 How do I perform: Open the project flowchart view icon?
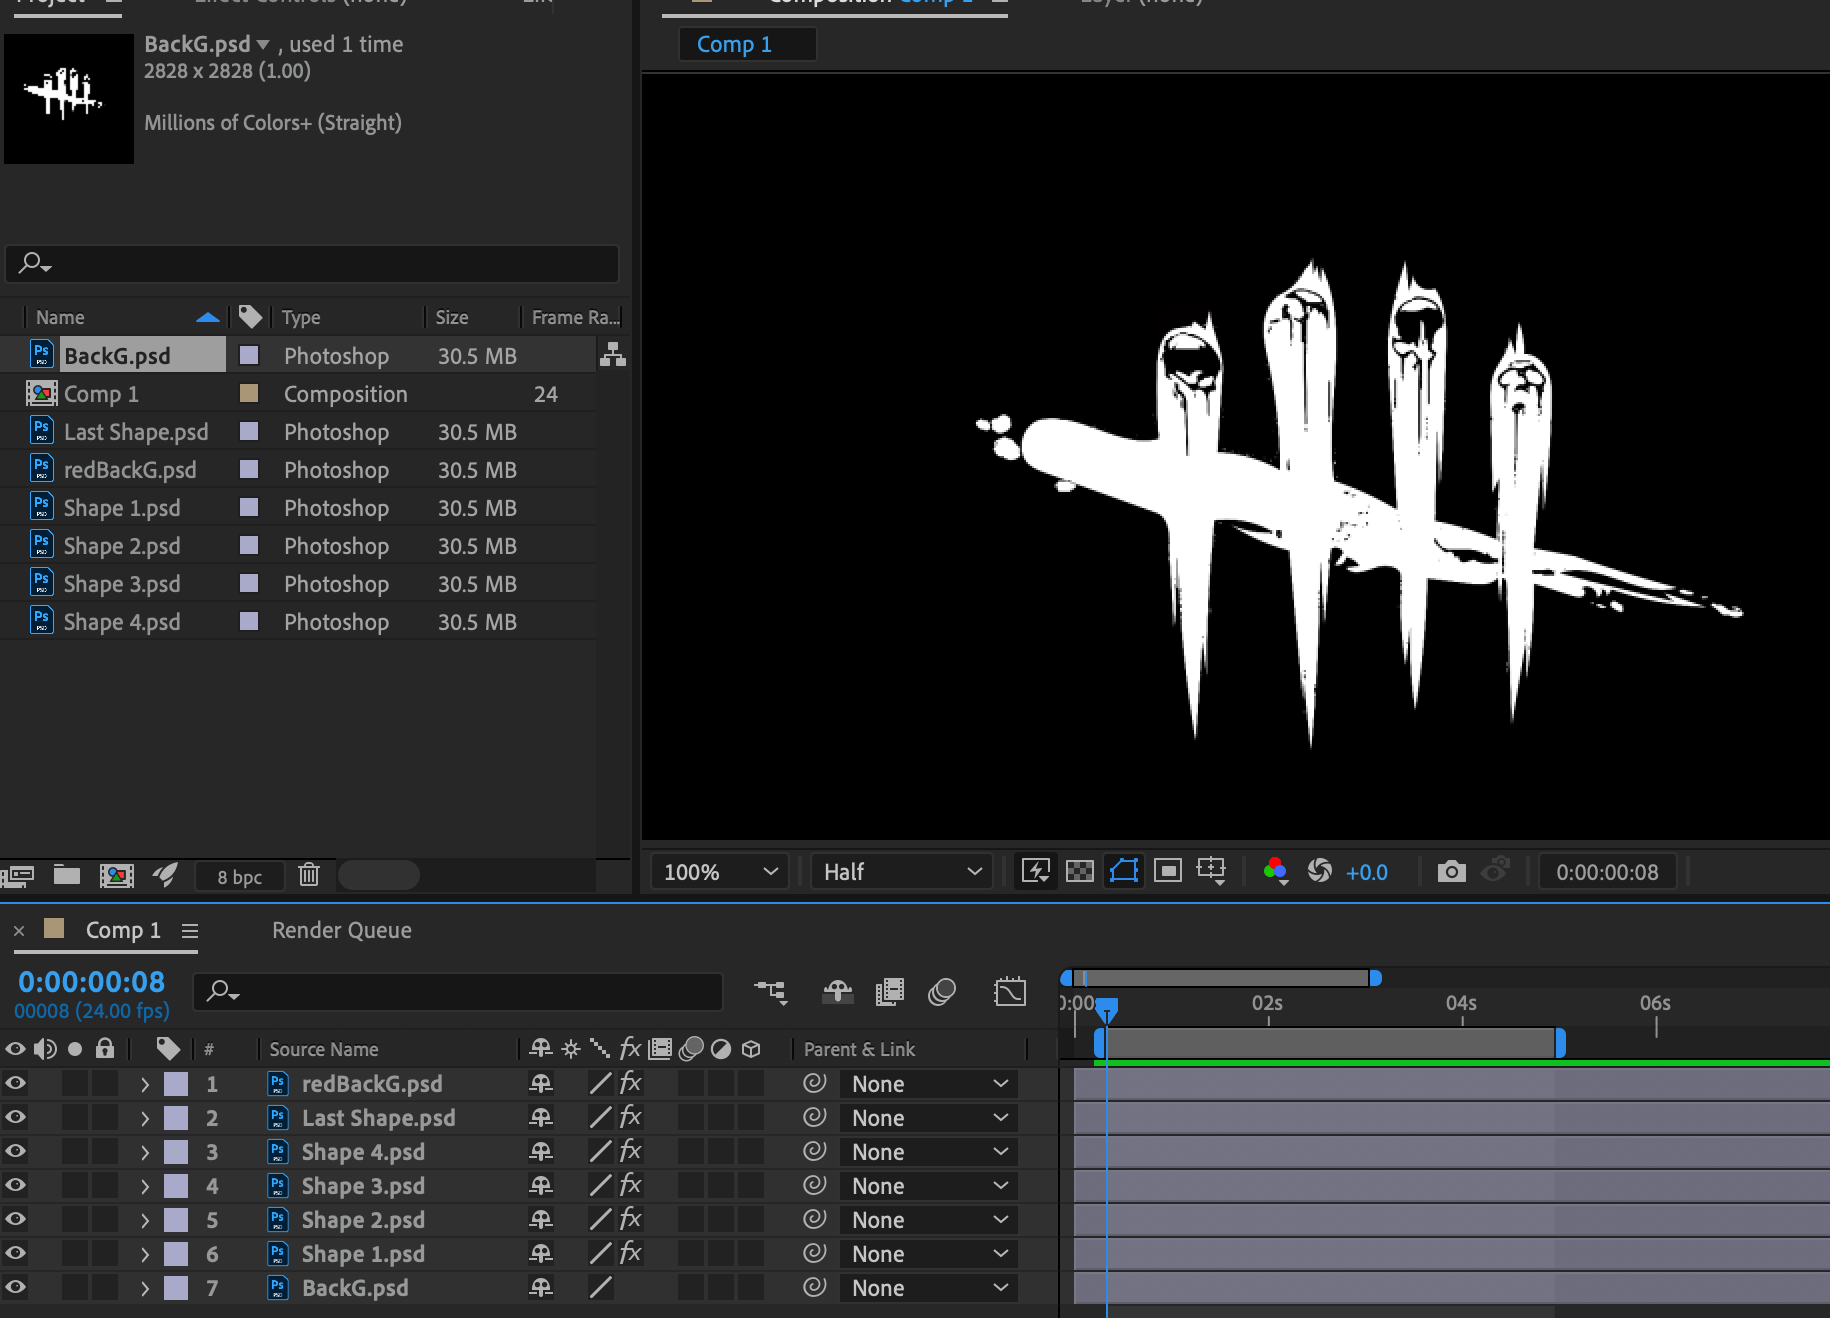pos(613,354)
